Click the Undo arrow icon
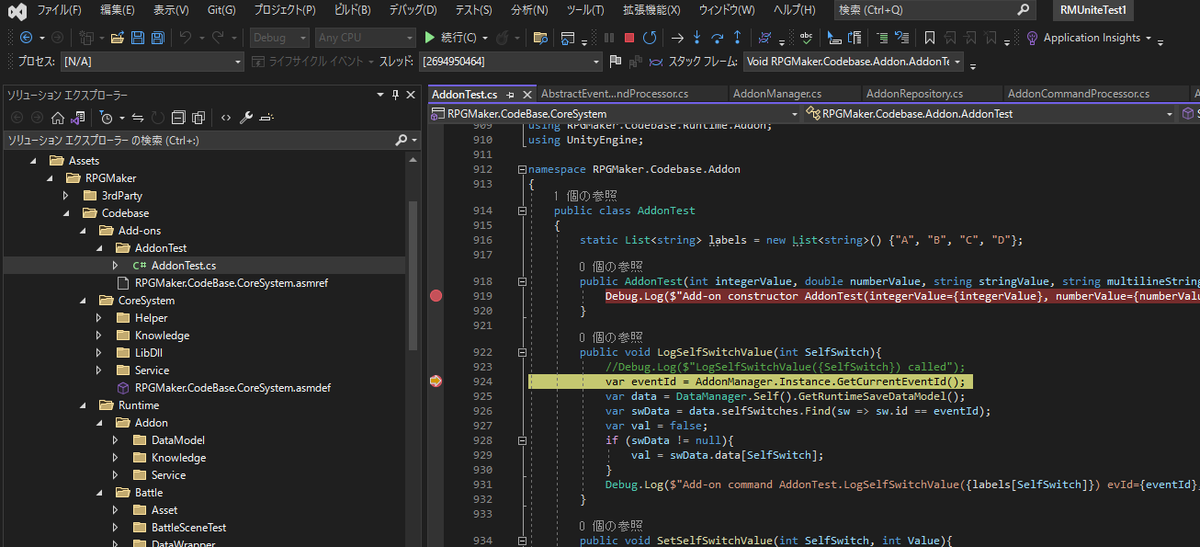Screen dimensions: 1200x547 (x=185, y=38)
